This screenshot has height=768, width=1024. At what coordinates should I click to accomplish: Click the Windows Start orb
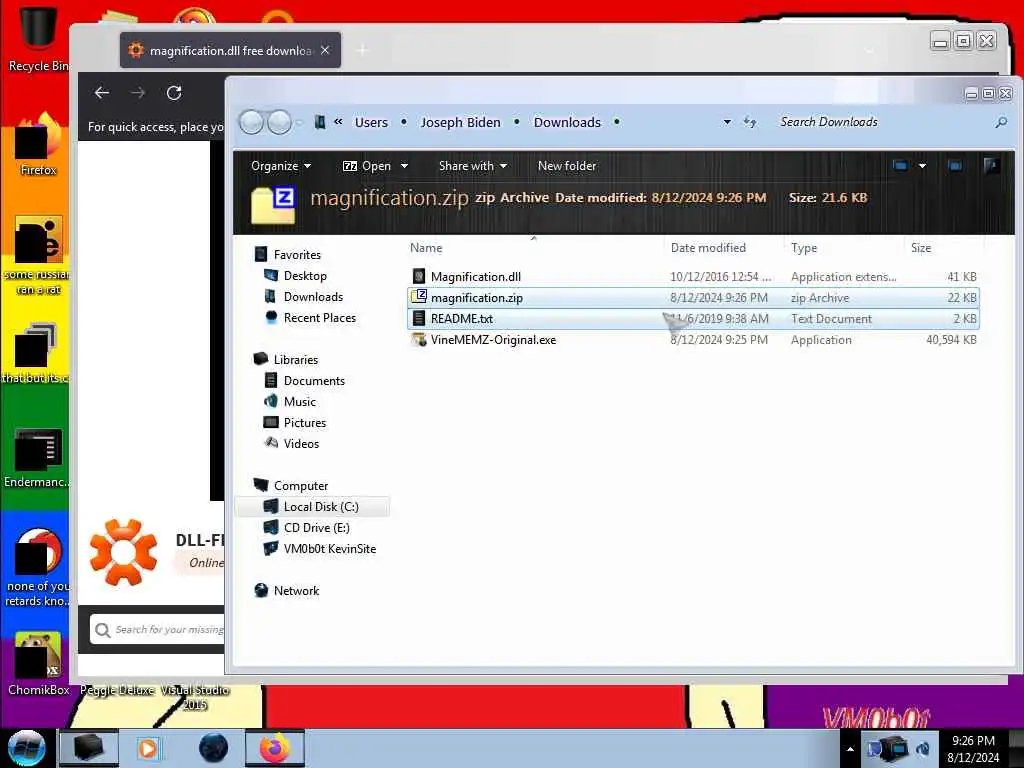(26, 748)
